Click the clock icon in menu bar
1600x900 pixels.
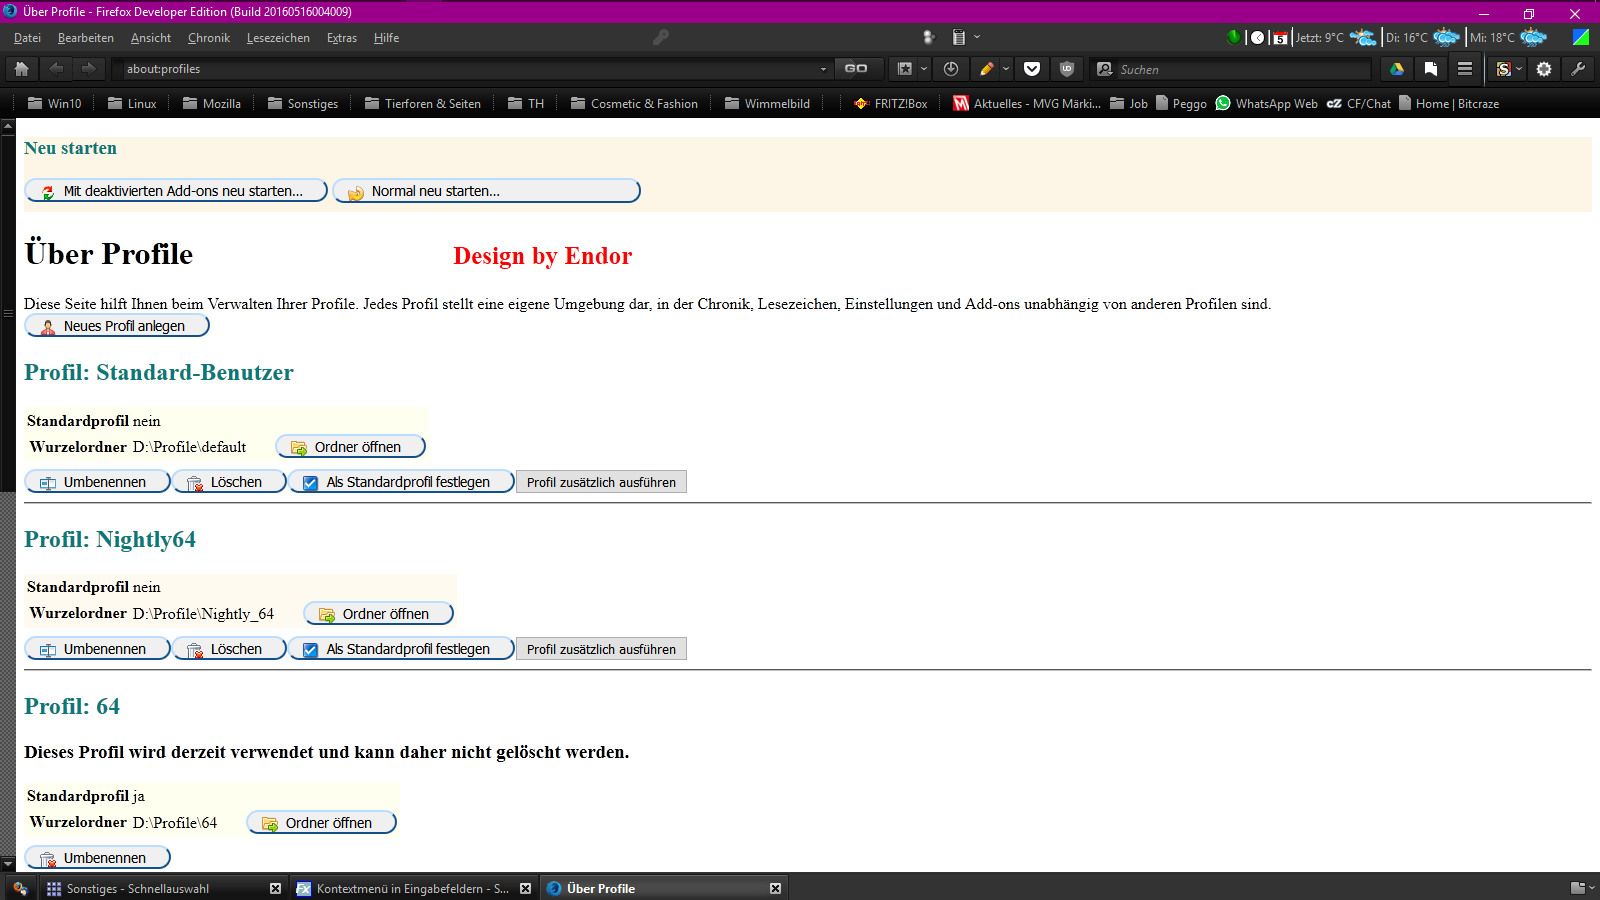click(1258, 37)
